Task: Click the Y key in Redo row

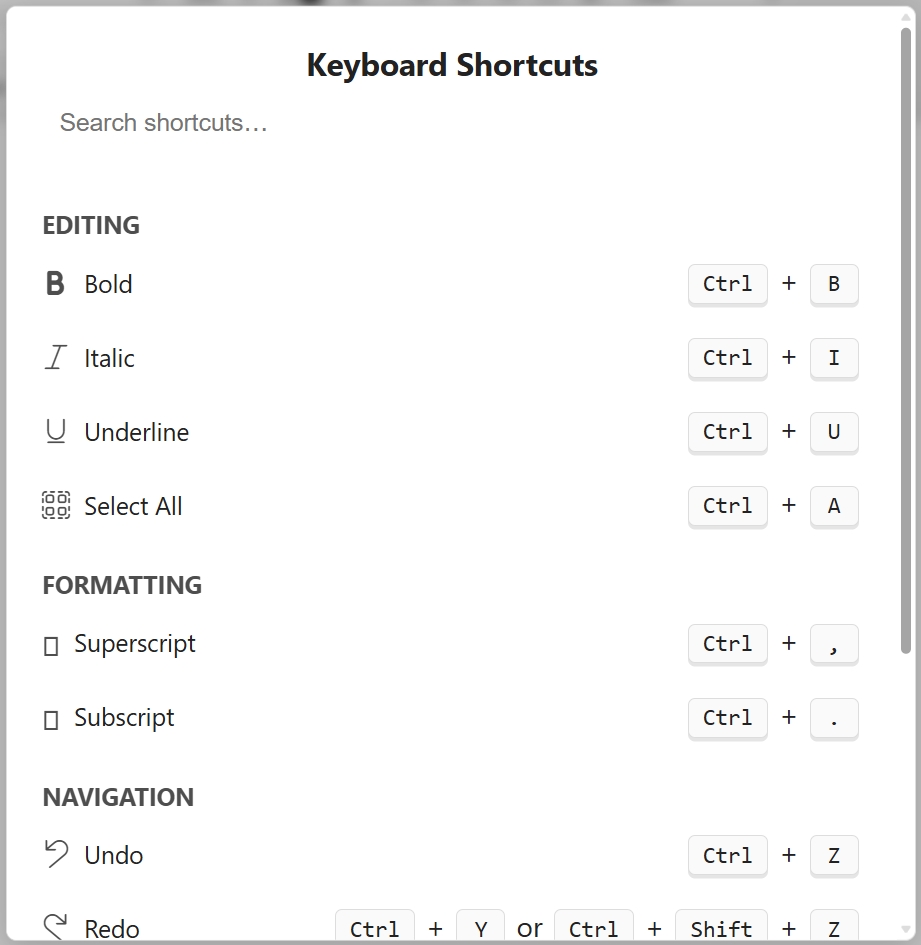Action: point(480,928)
